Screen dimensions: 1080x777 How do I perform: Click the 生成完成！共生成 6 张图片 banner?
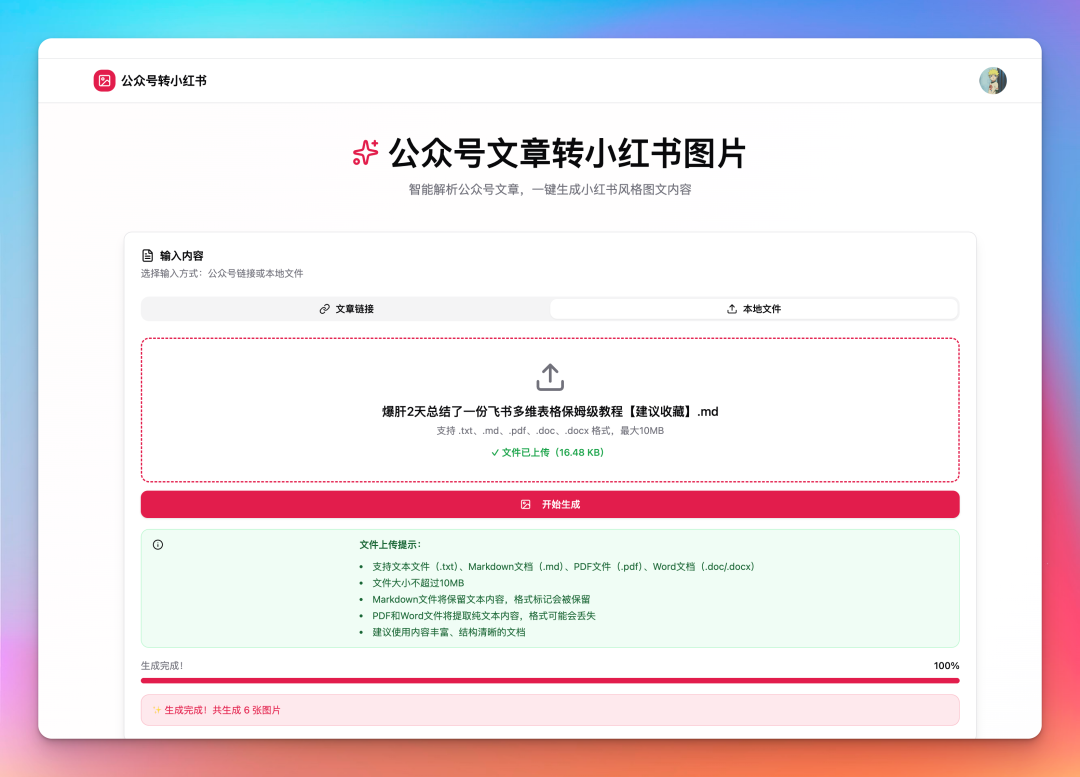tap(550, 710)
